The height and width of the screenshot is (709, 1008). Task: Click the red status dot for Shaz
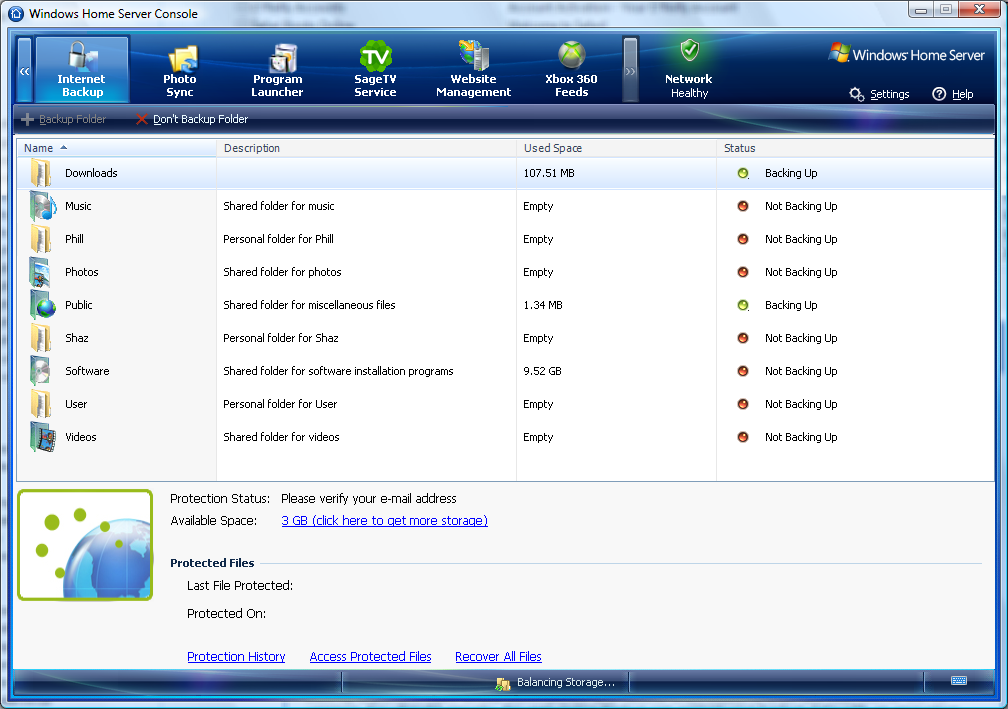743,338
